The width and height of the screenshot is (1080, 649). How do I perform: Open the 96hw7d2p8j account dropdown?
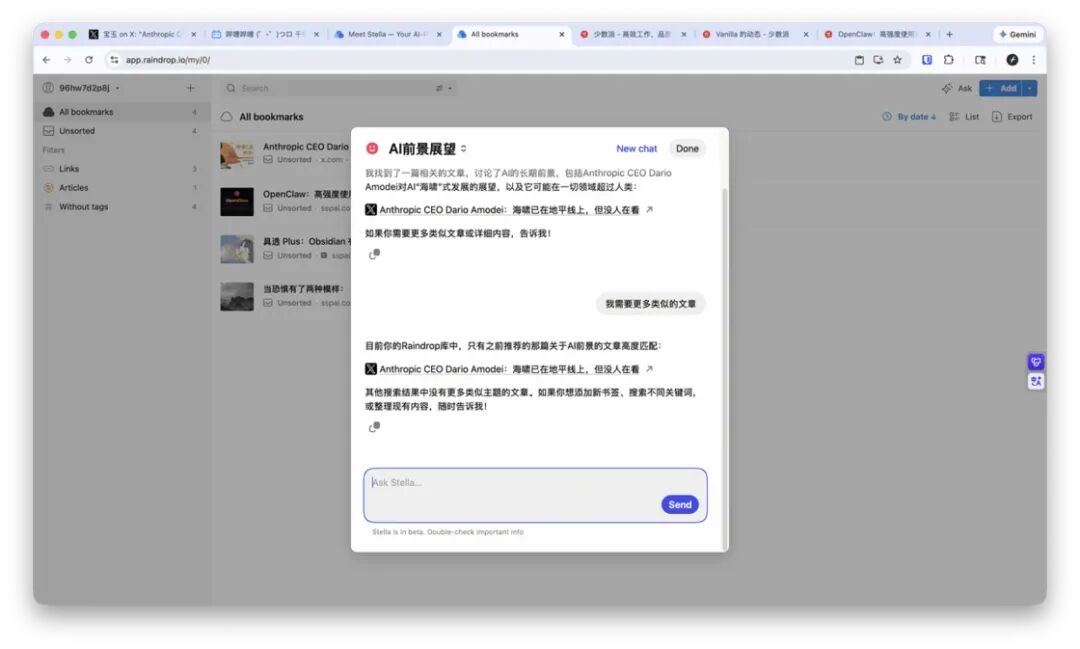(81, 88)
